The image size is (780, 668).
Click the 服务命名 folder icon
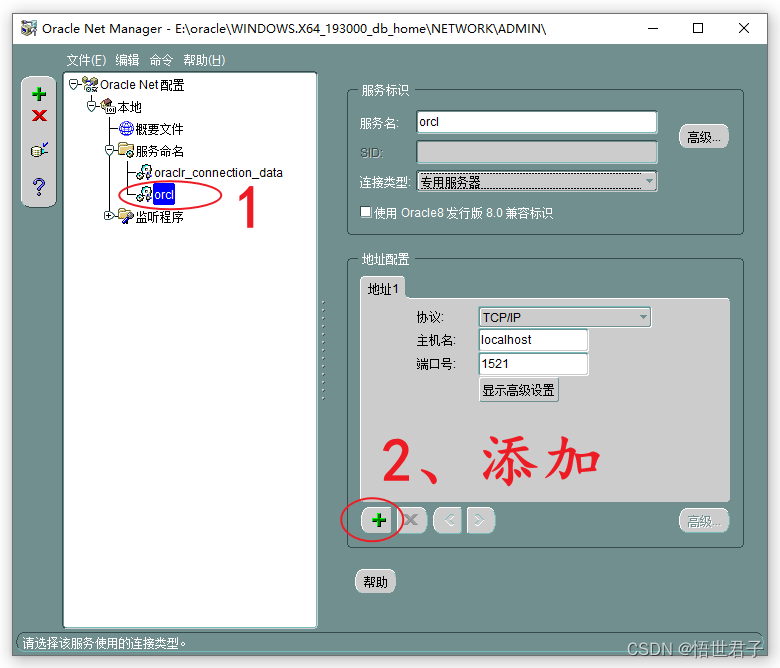(126, 150)
